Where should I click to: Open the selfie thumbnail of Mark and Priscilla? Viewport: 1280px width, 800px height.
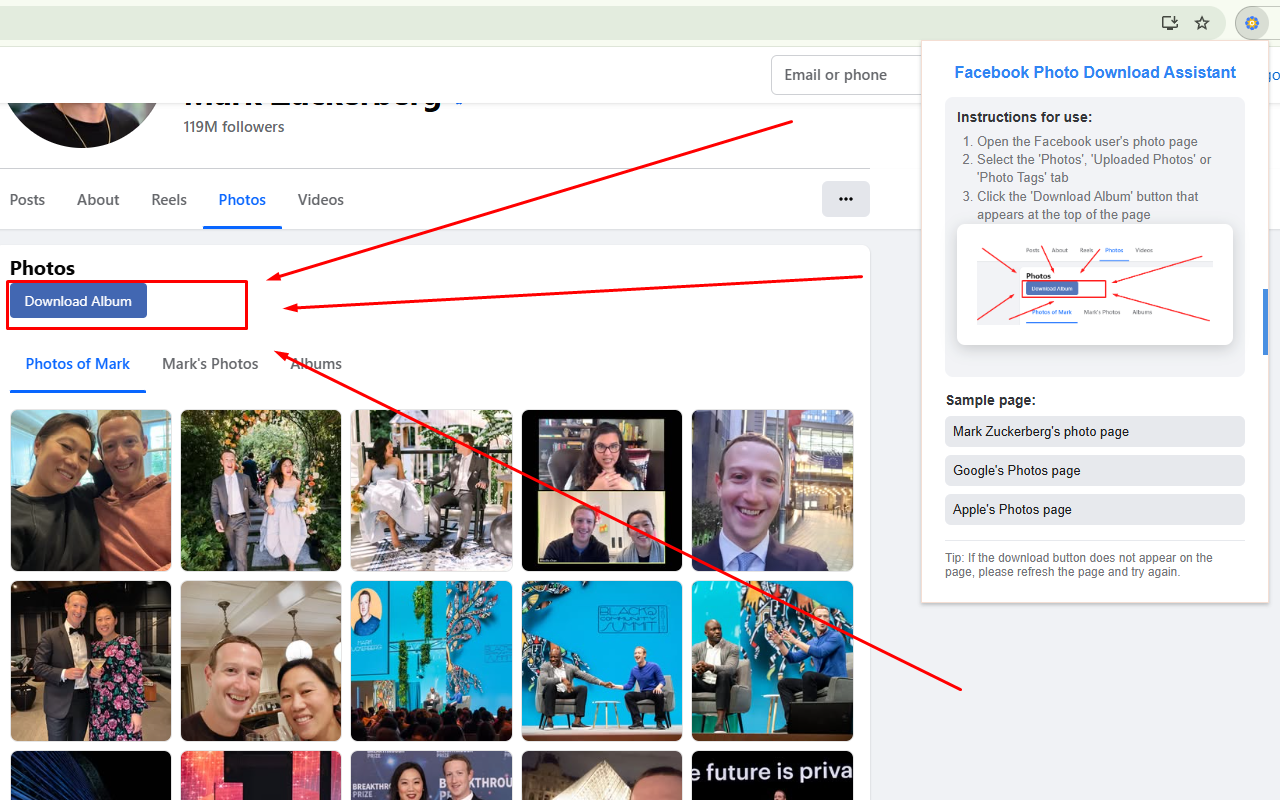point(90,490)
